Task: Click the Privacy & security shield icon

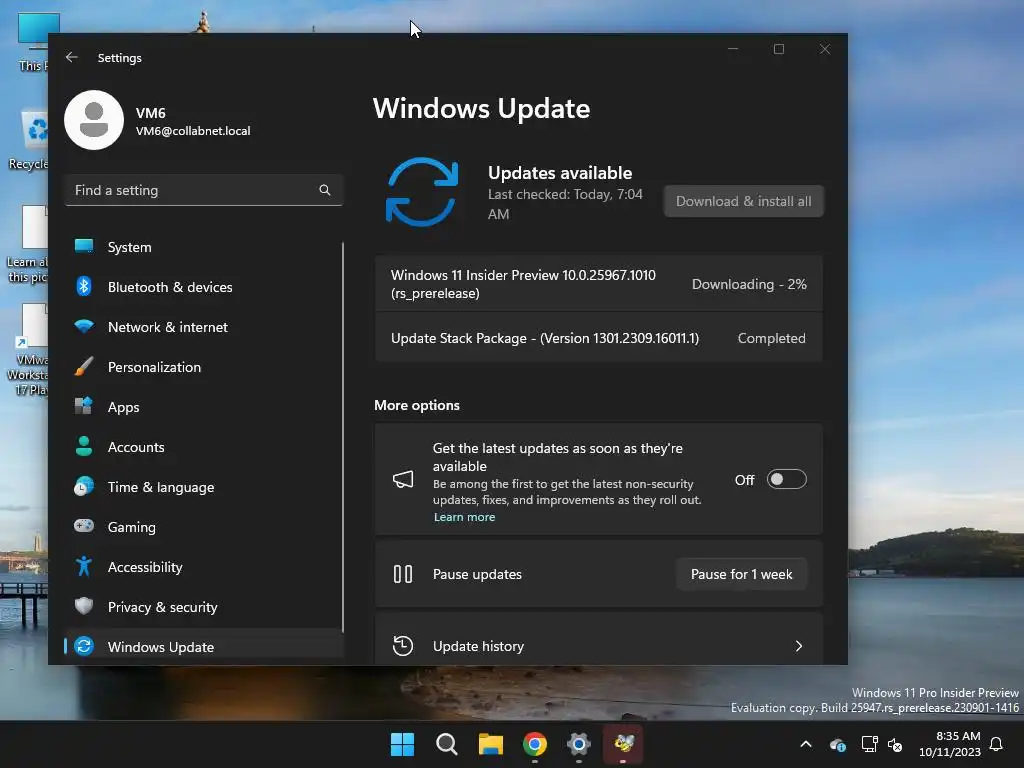Action: pos(84,606)
